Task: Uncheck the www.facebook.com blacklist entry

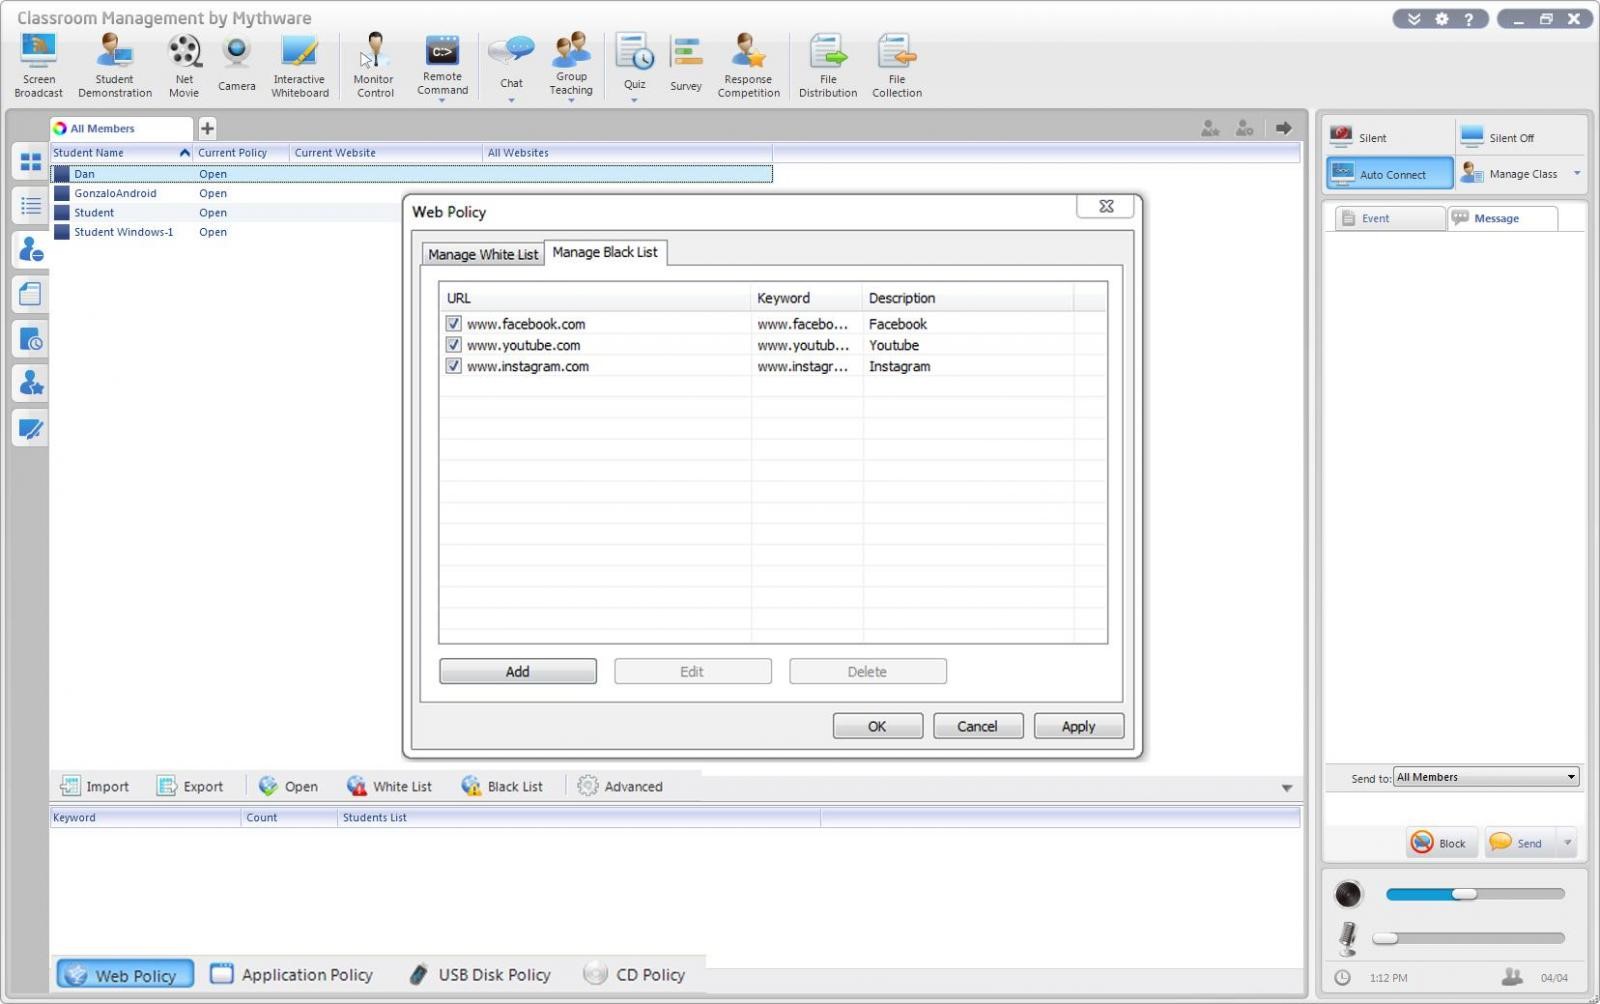Action: [453, 323]
